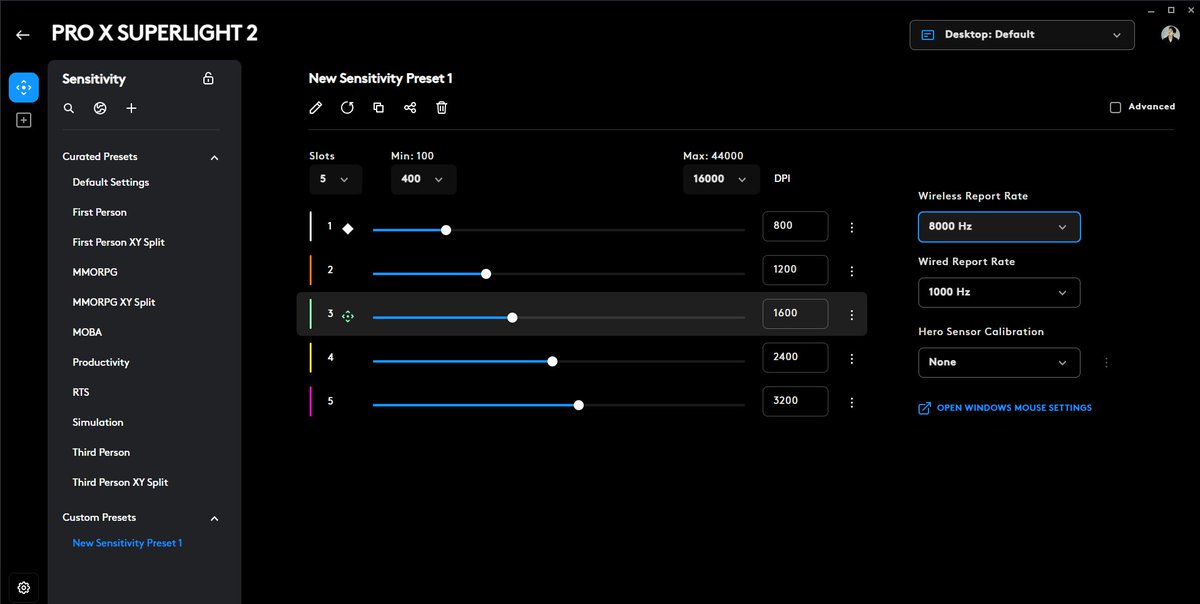The width and height of the screenshot is (1200, 604).
Task: Click the default diamond icon on slot 1
Action: click(x=348, y=228)
